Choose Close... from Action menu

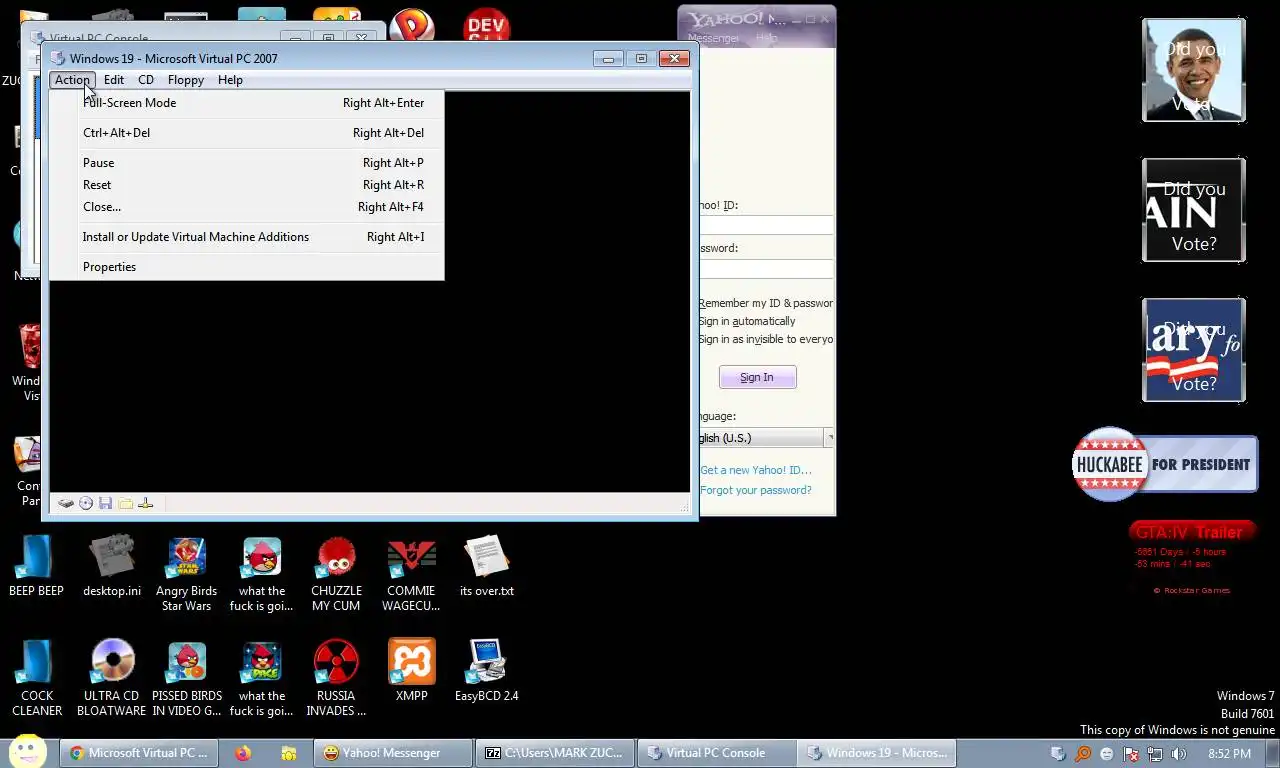pyautogui.click(x=247, y=207)
